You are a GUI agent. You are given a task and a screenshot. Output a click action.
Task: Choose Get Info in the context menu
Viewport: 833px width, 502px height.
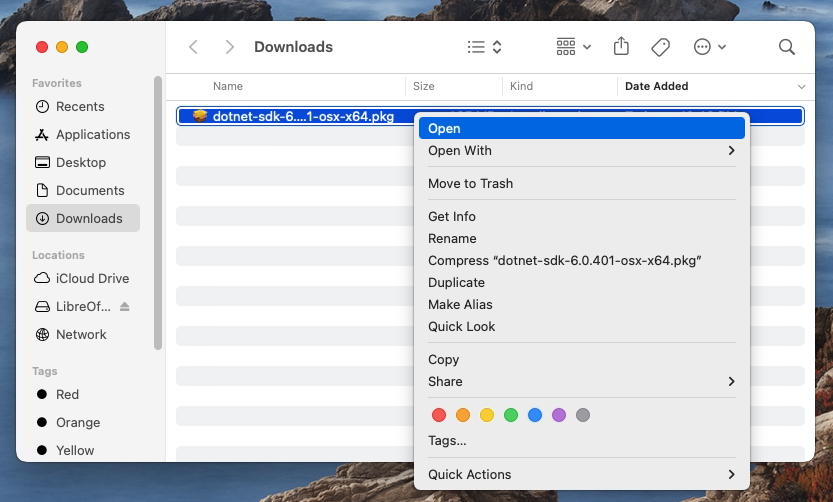582,217
